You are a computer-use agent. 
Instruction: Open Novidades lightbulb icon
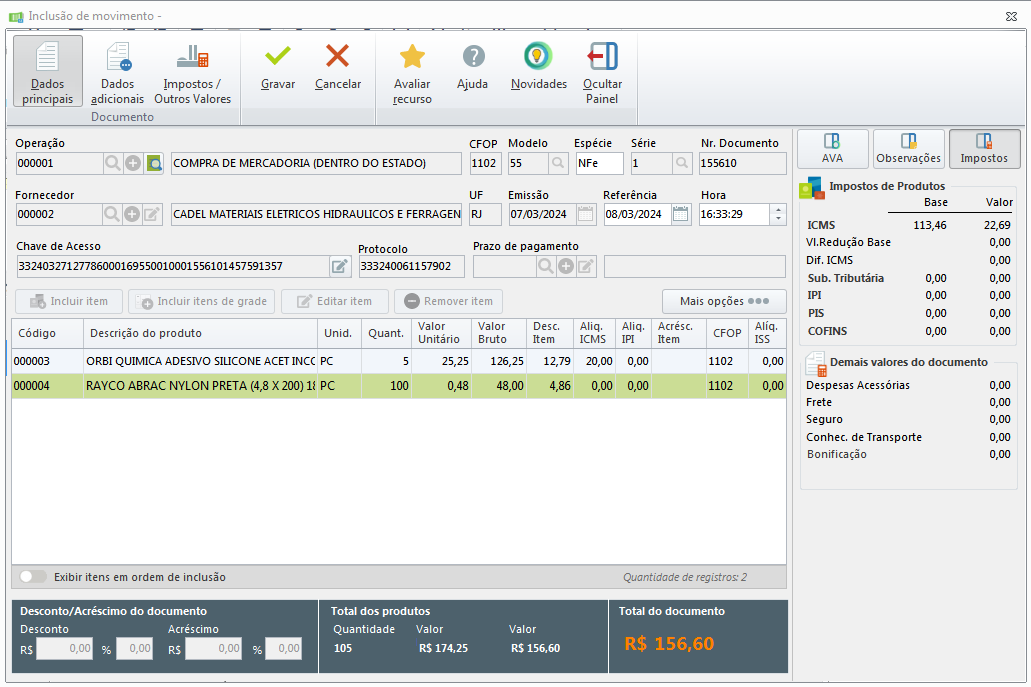[x=538, y=57]
